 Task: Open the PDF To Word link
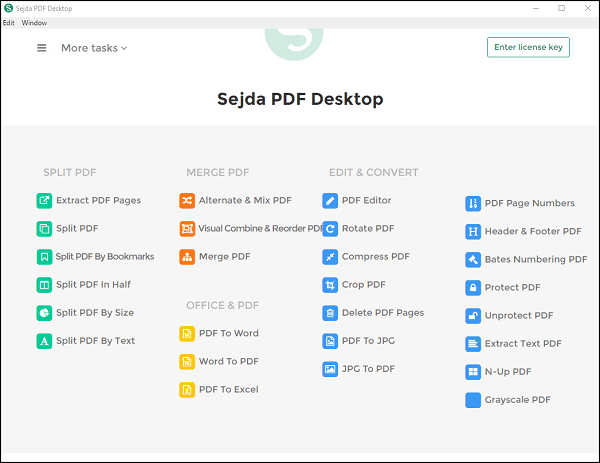pos(229,333)
